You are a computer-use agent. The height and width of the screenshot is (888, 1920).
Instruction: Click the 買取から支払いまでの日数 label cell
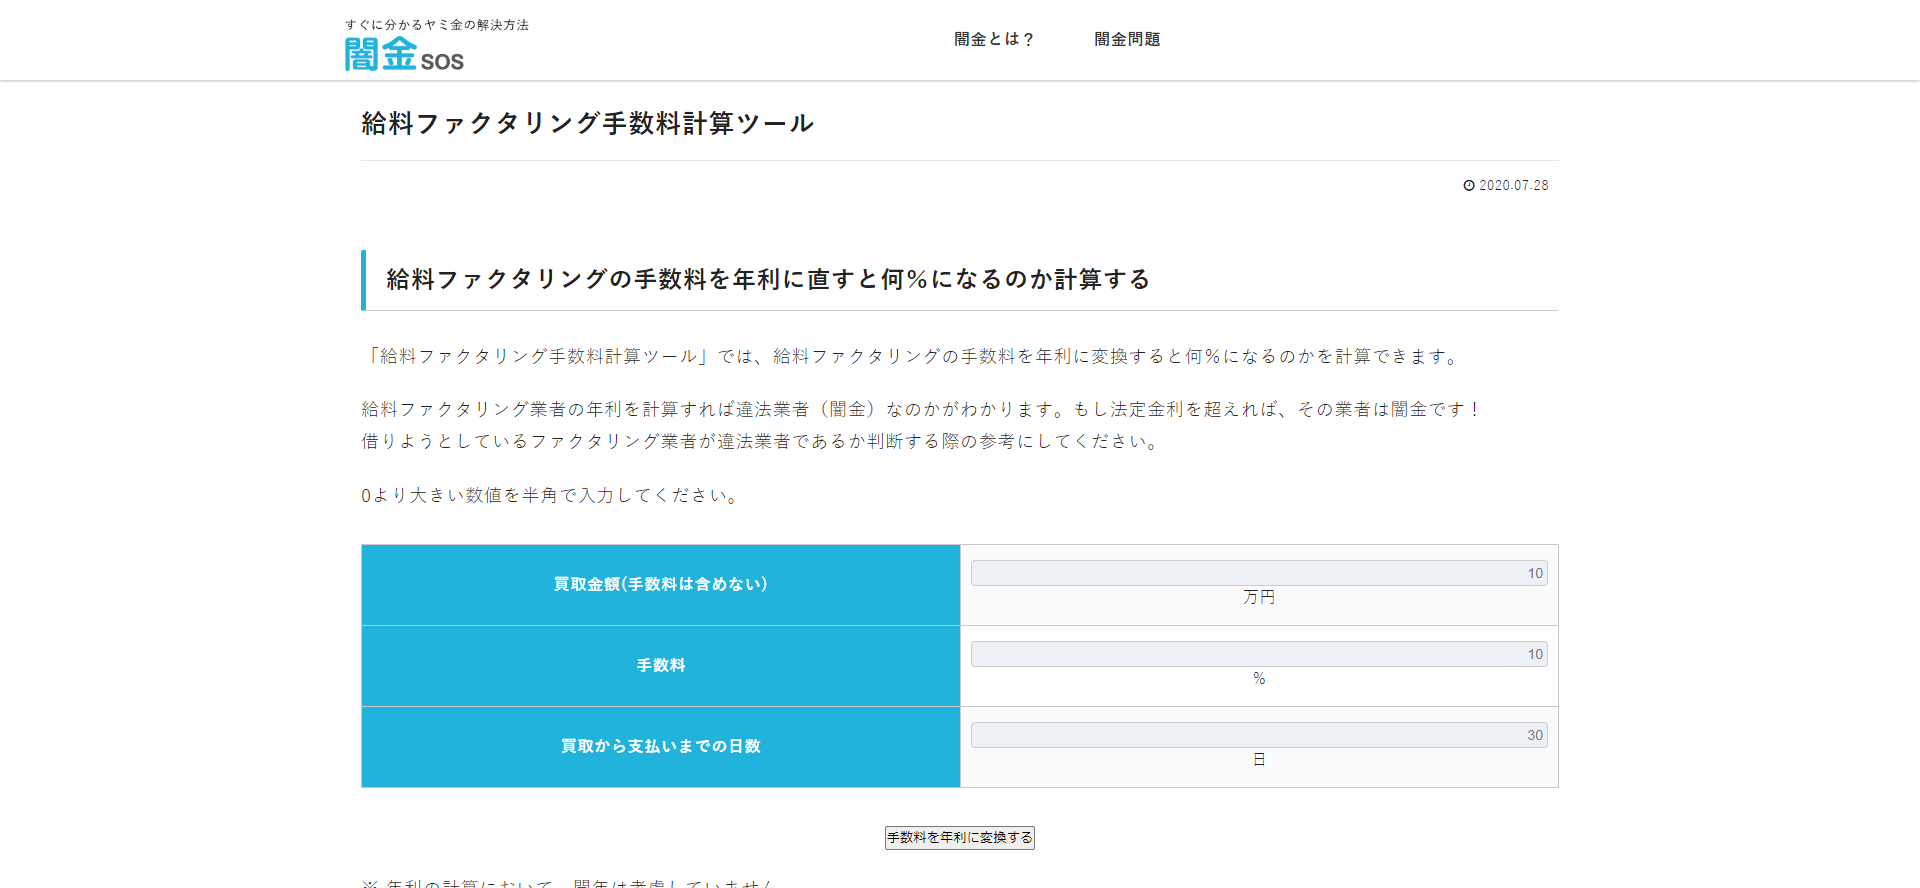pyautogui.click(x=660, y=747)
